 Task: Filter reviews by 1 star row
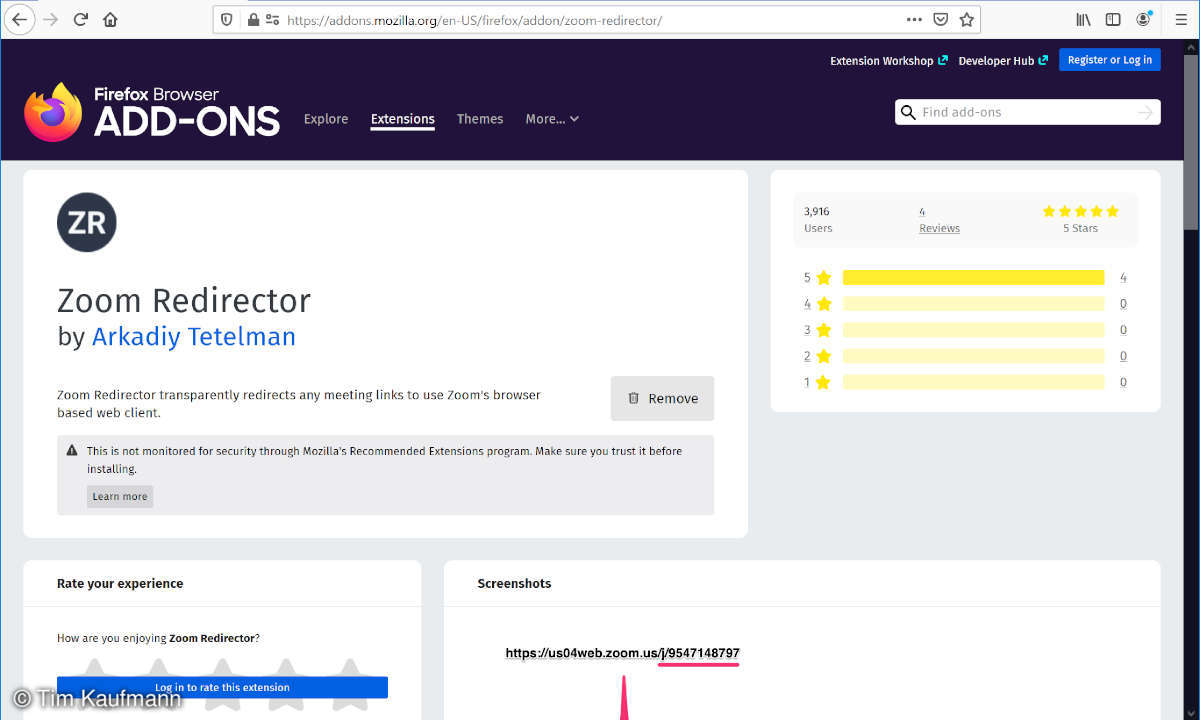[x=965, y=382]
